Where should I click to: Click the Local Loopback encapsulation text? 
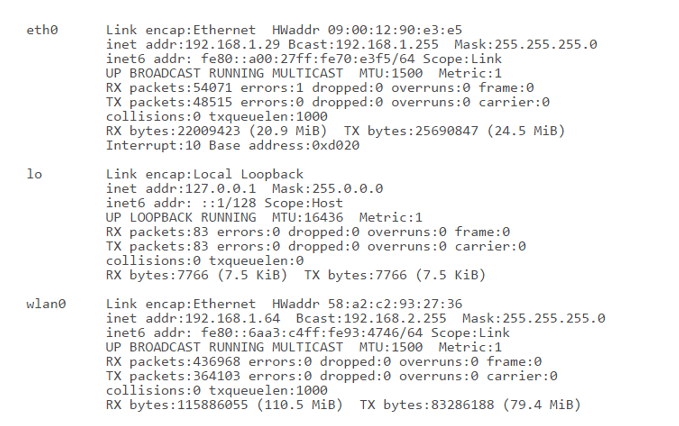pyautogui.click(x=250, y=174)
